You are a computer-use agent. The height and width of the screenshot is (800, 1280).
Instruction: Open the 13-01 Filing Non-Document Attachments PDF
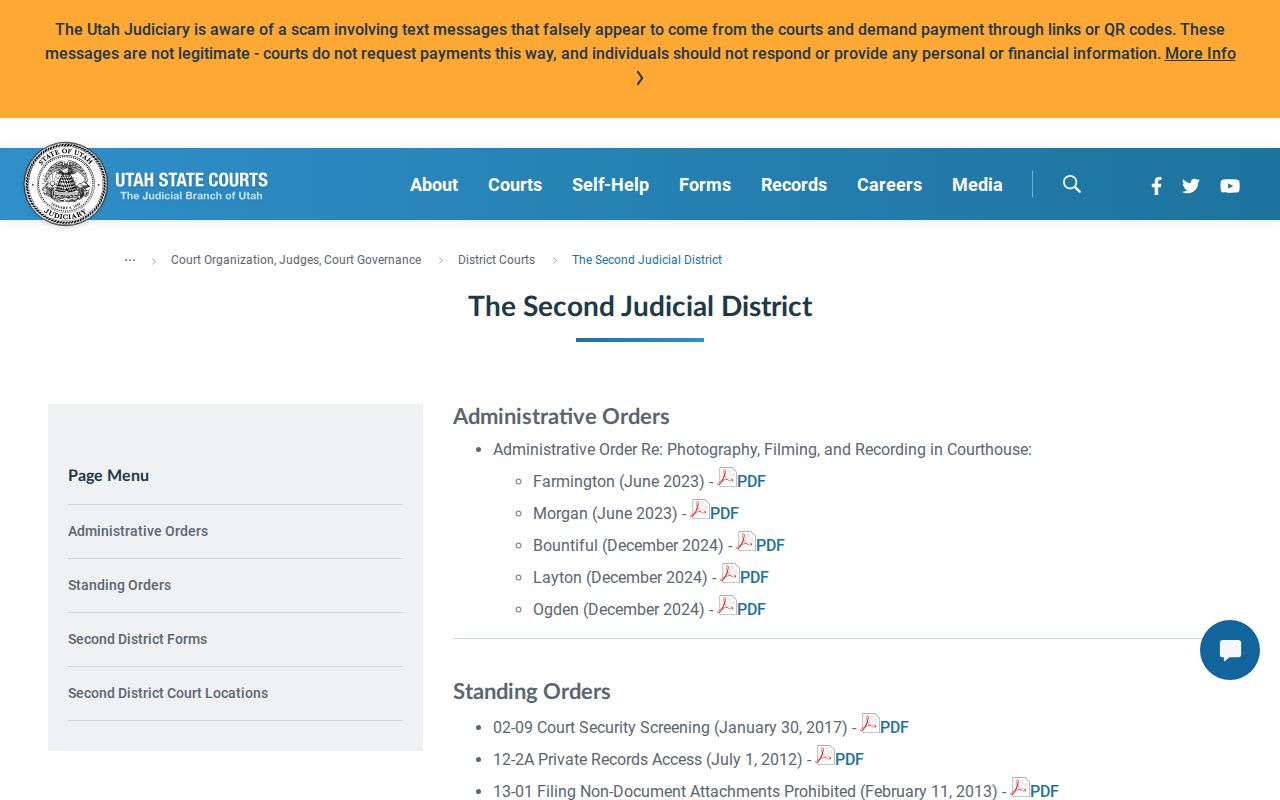click(x=1035, y=790)
